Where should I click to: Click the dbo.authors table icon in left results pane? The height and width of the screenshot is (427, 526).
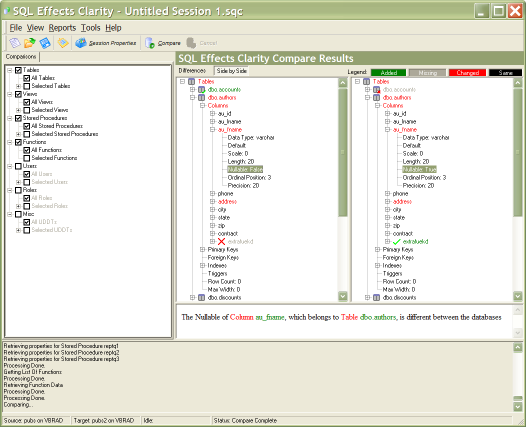coord(201,98)
